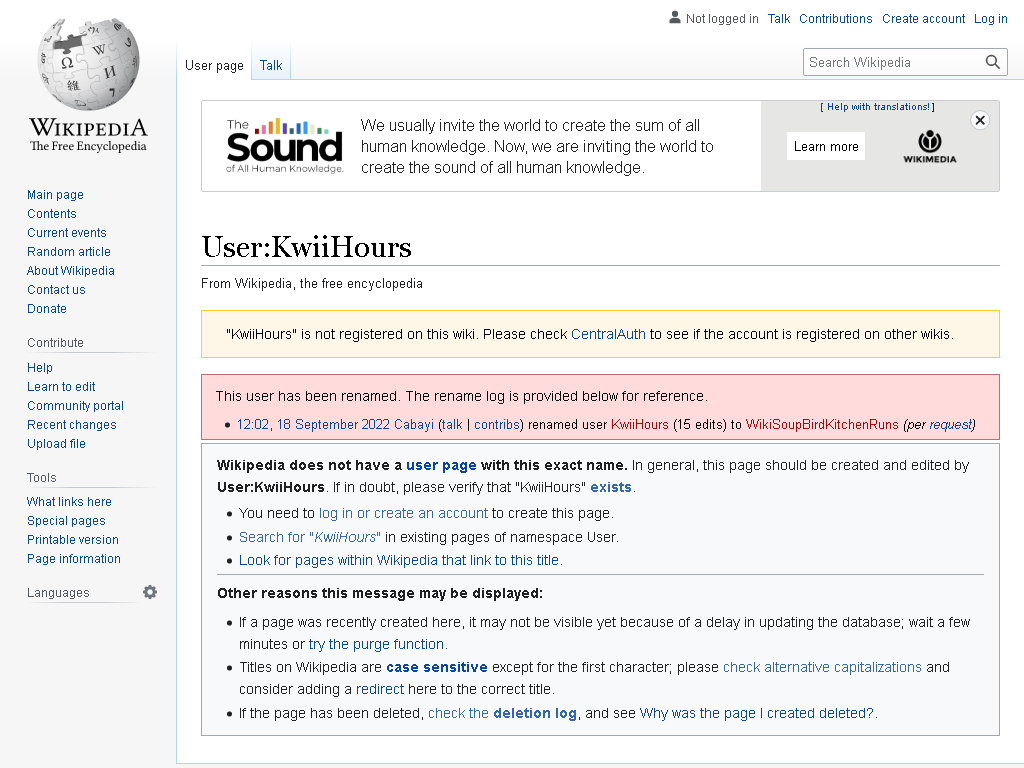This screenshot has height=768, width=1024.
Task: Close the Sound banner
Action: coord(980,120)
